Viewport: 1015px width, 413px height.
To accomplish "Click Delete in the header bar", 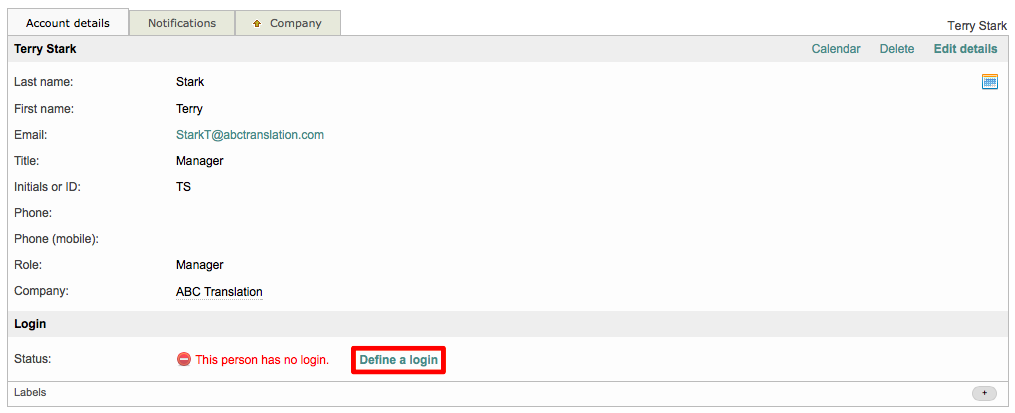I will 896,49.
